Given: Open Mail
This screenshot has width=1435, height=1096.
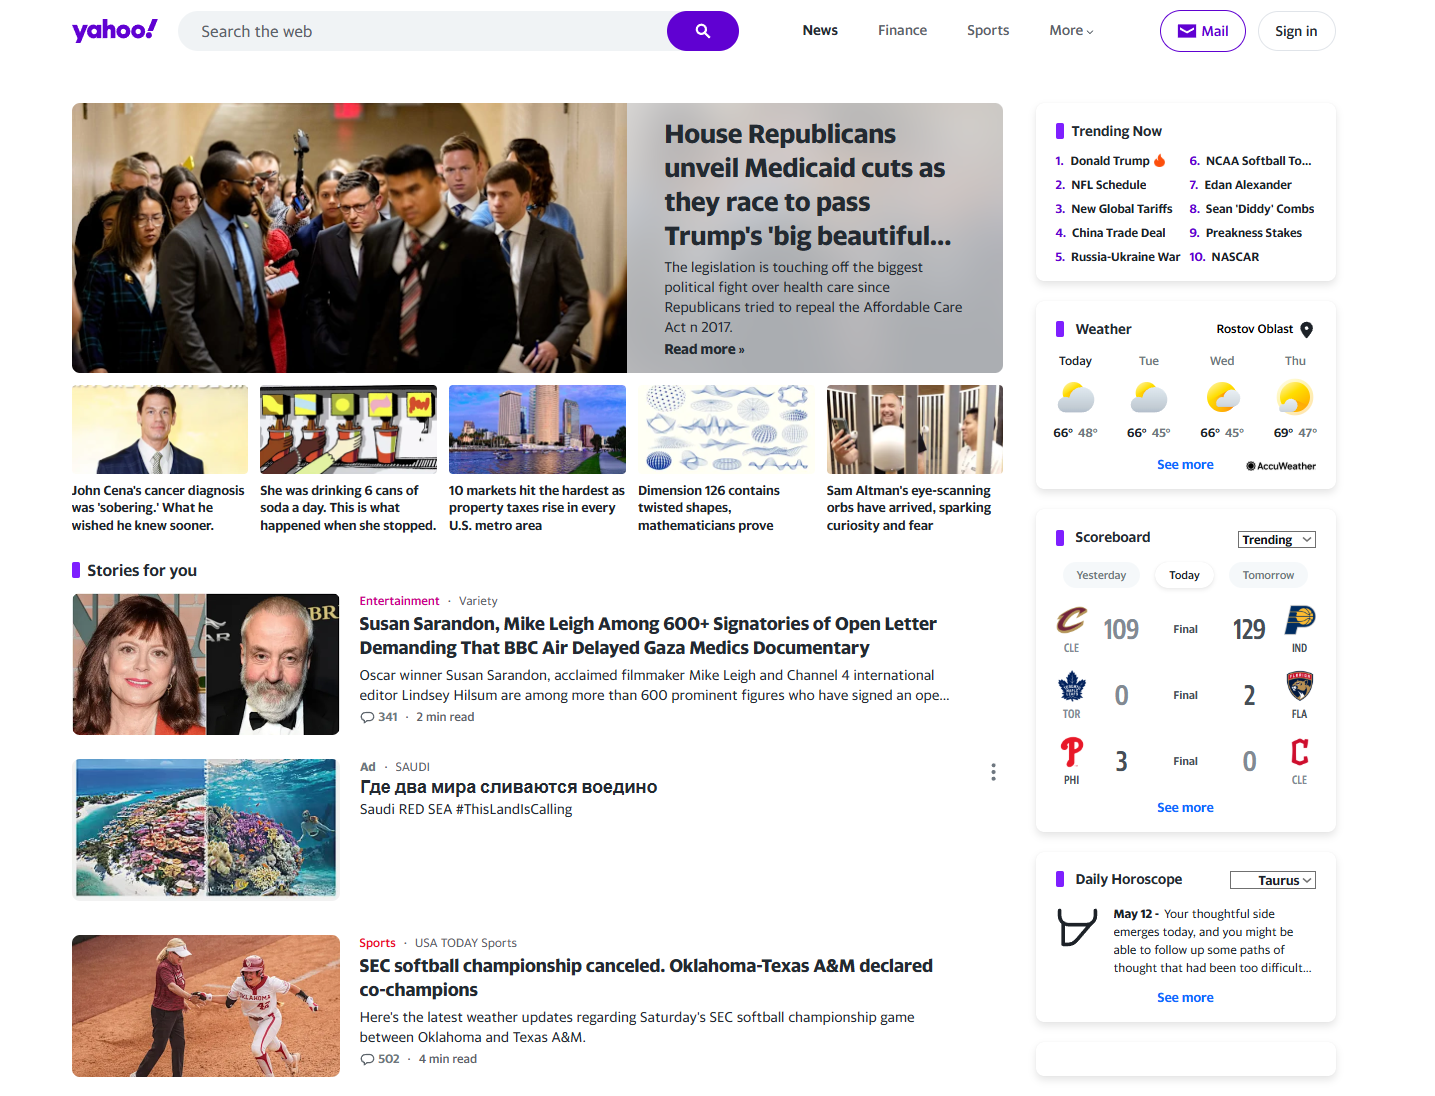Looking at the screenshot, I should [1202, 31].
